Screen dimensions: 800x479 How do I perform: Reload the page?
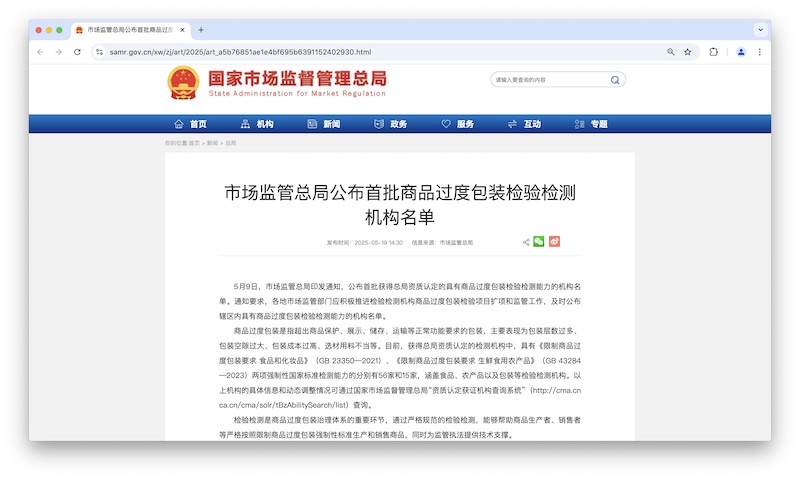[77, 52]
